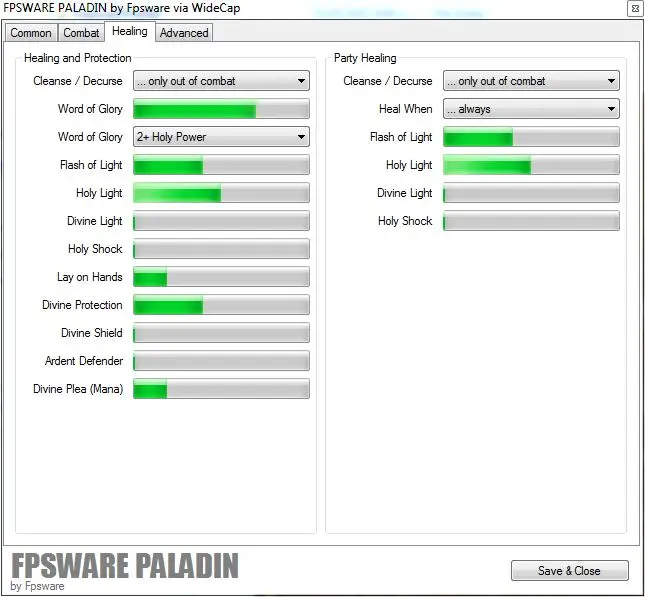The height and width of the screenshot is (597, 645).
Task: Click the Party Healing Flash of Light slider
Action: pos(531,137)
